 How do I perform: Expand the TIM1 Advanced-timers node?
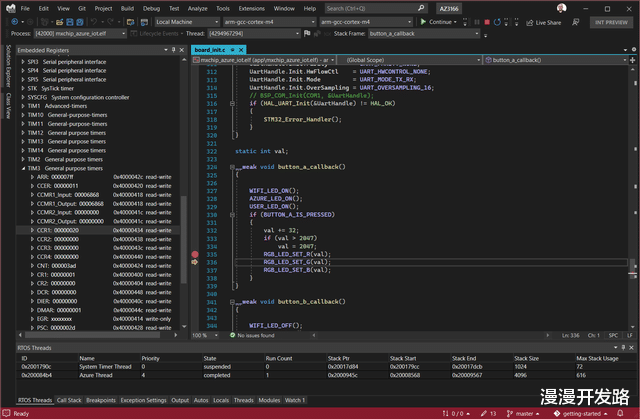point(23,106)
